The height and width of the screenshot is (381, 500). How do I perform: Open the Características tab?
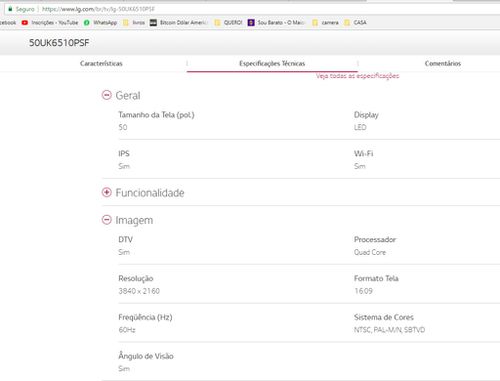(101, 63)
